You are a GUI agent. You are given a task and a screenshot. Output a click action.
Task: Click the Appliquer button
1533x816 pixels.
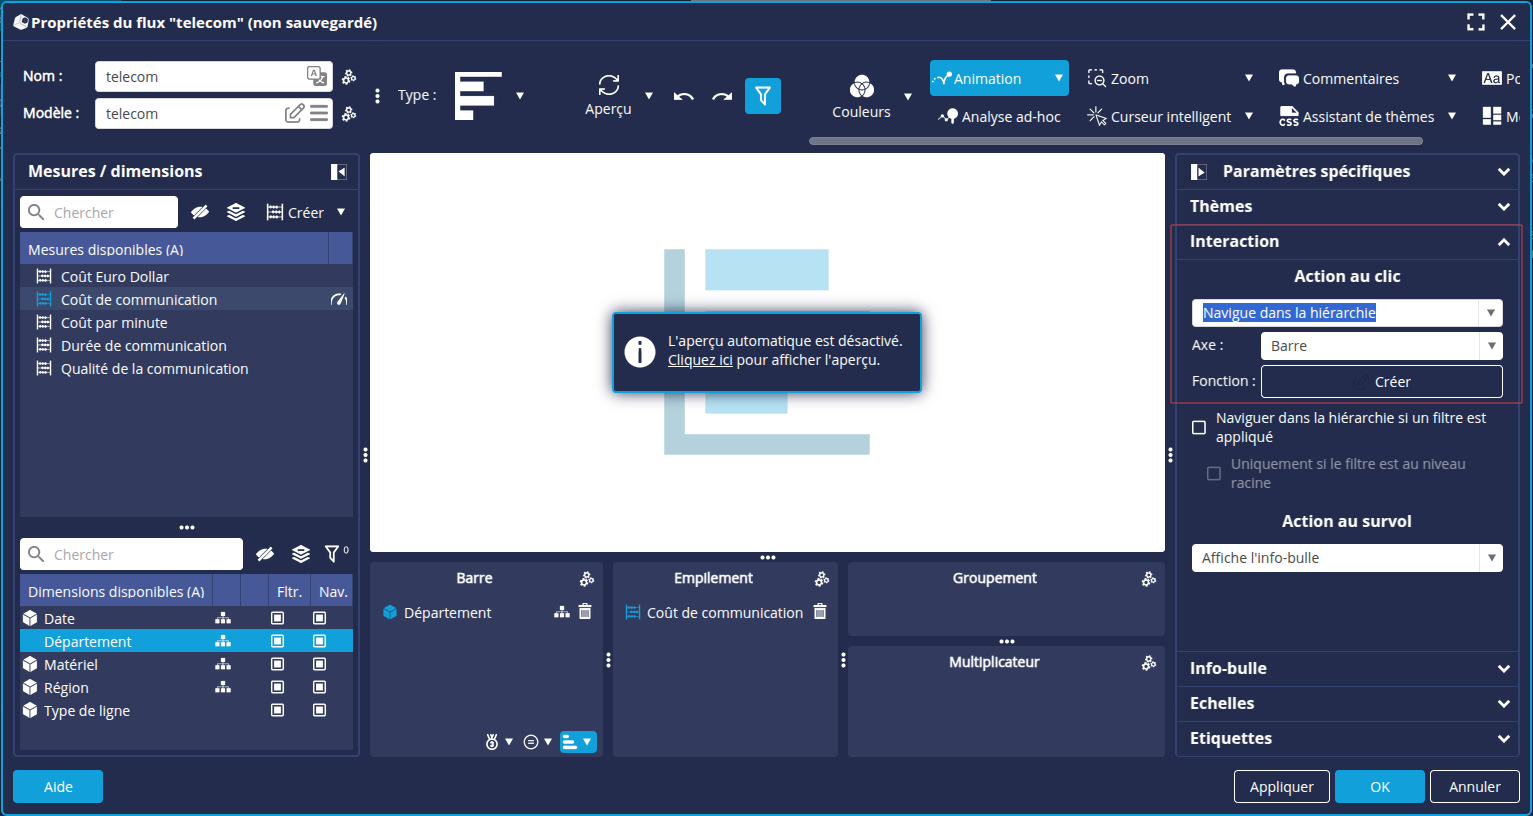click(x=1281, y=787)
